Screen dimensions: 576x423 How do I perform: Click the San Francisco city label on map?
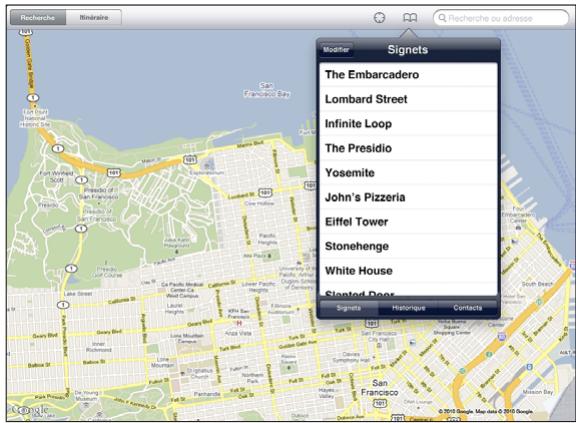pyautogui.click(x=379, y=388)
